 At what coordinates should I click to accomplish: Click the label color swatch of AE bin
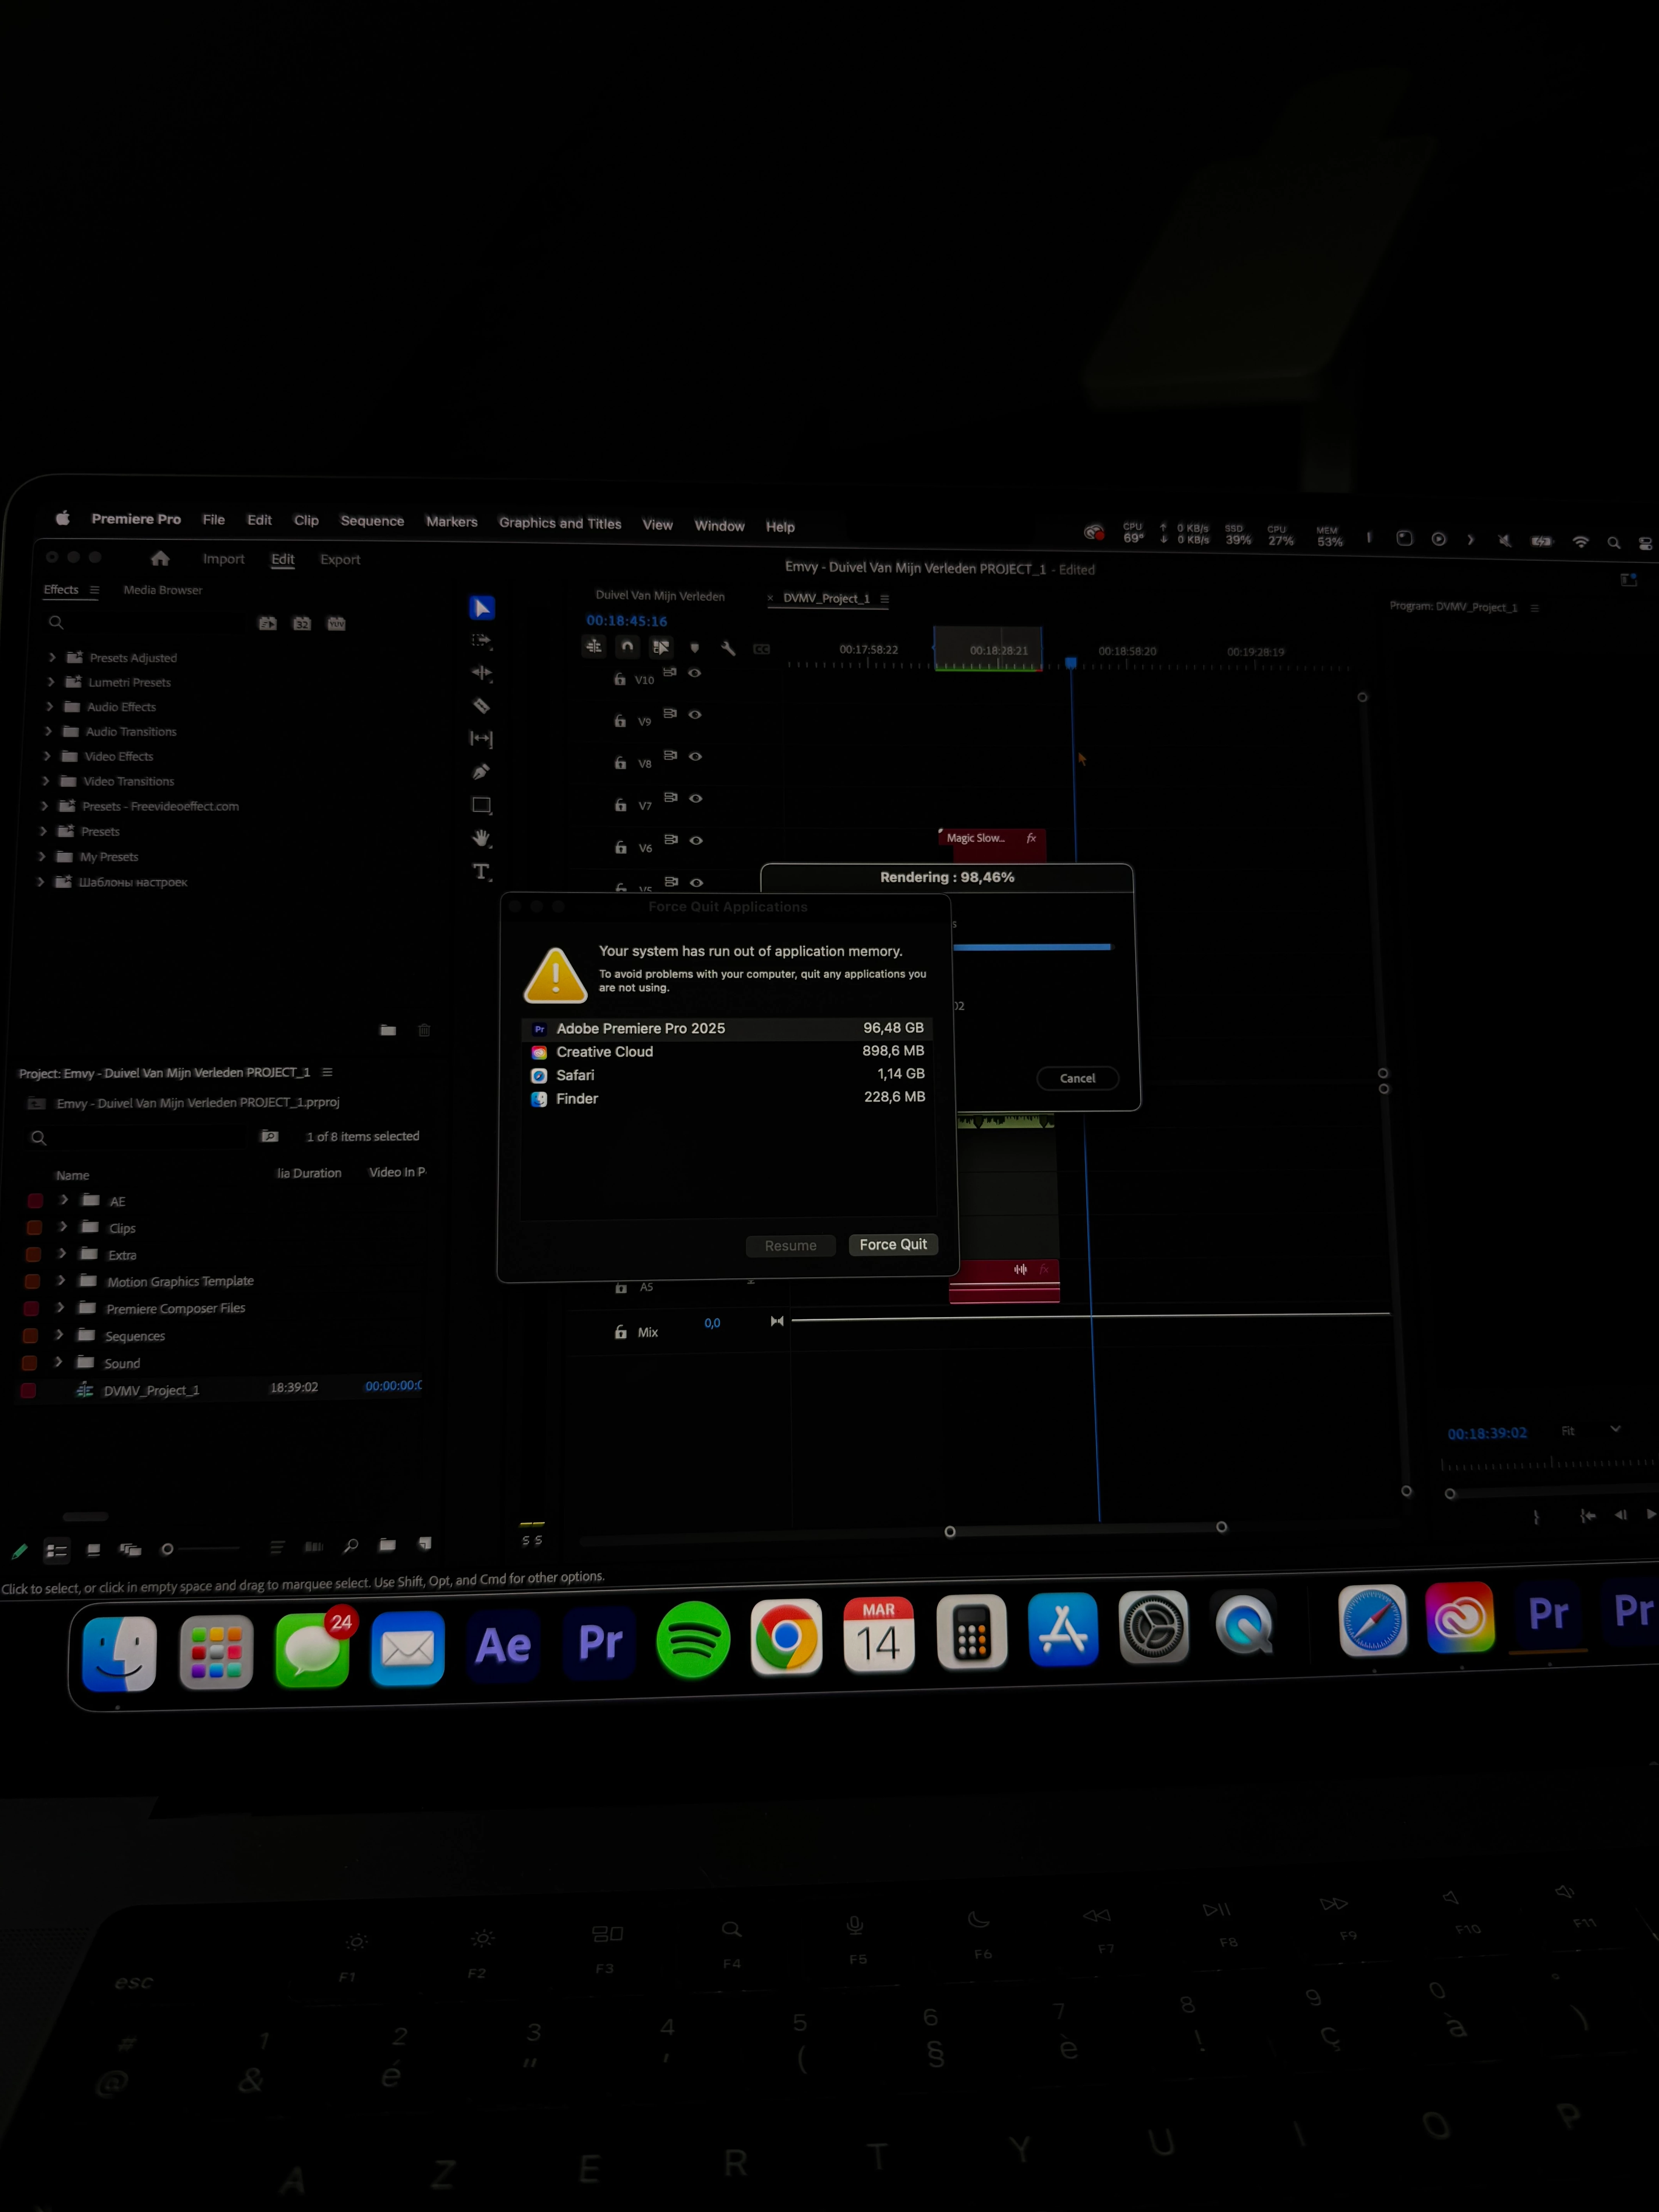point(35,1200)
